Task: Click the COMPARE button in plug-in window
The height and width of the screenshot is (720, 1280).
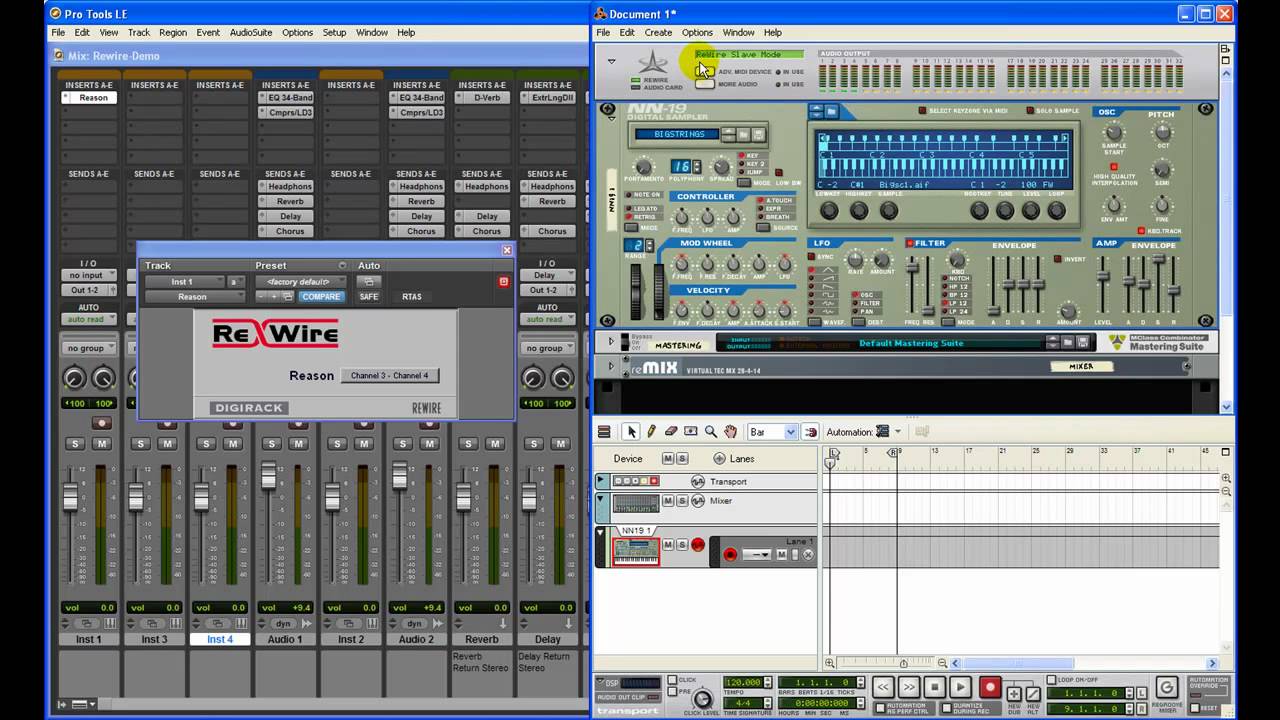Action: point(321,297)
